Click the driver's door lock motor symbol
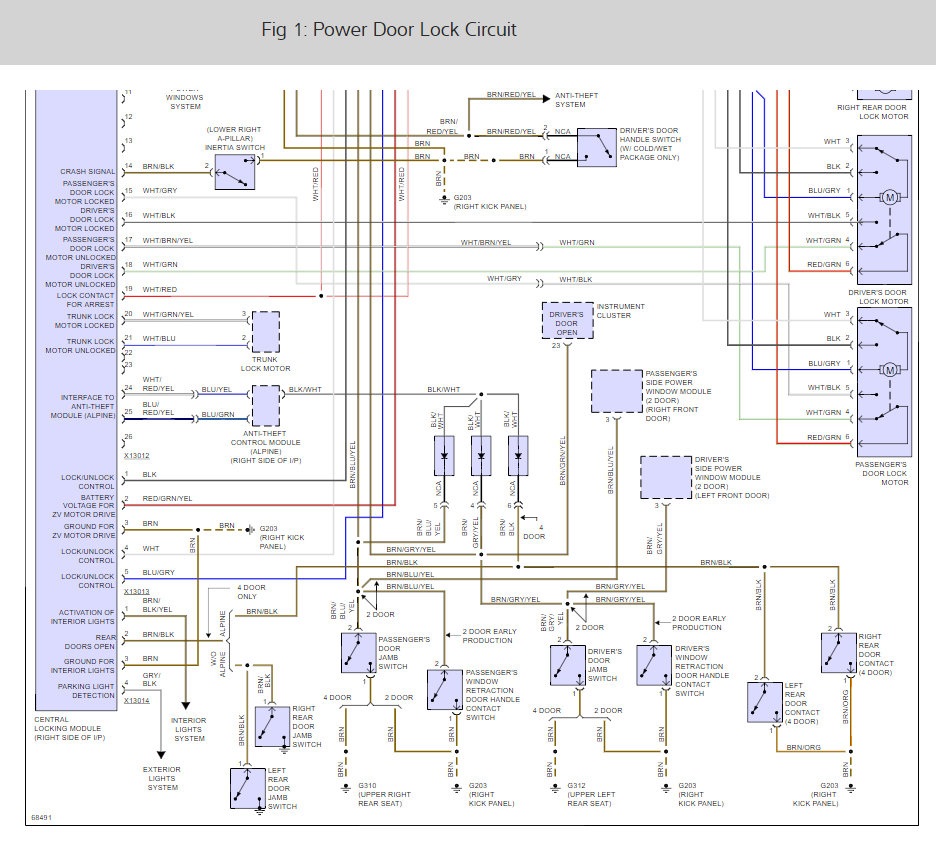Viewport: 936px width, 845px height. point(885,210)
